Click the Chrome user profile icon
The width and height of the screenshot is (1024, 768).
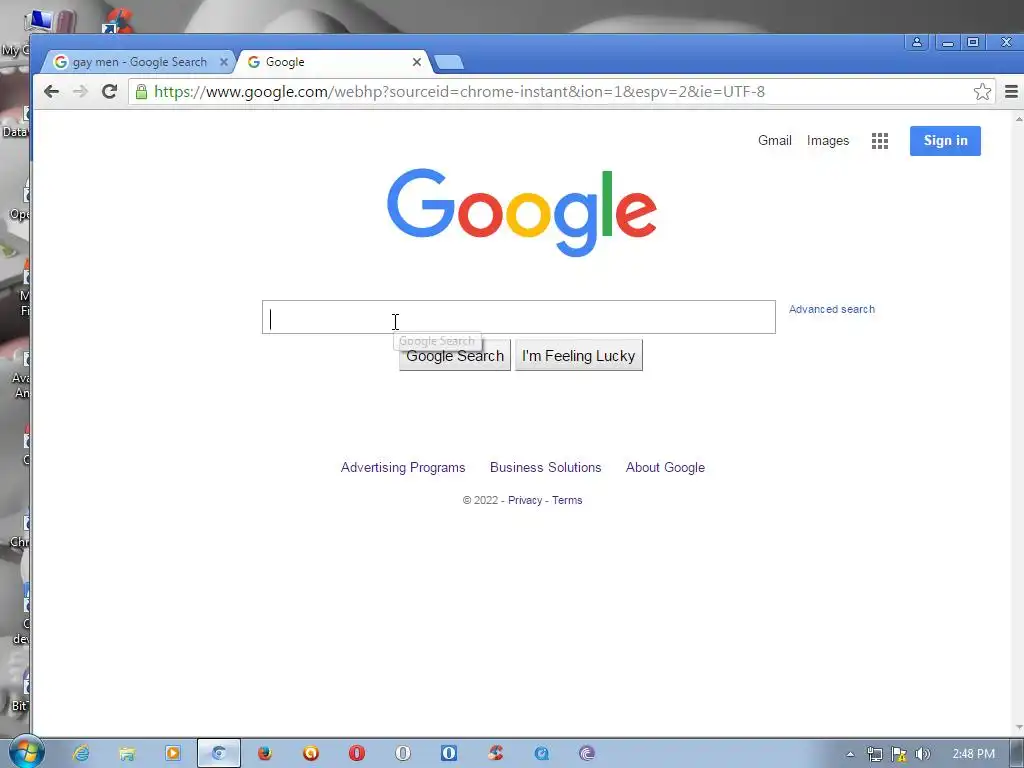pyautogui.click(x=916, y=42)
